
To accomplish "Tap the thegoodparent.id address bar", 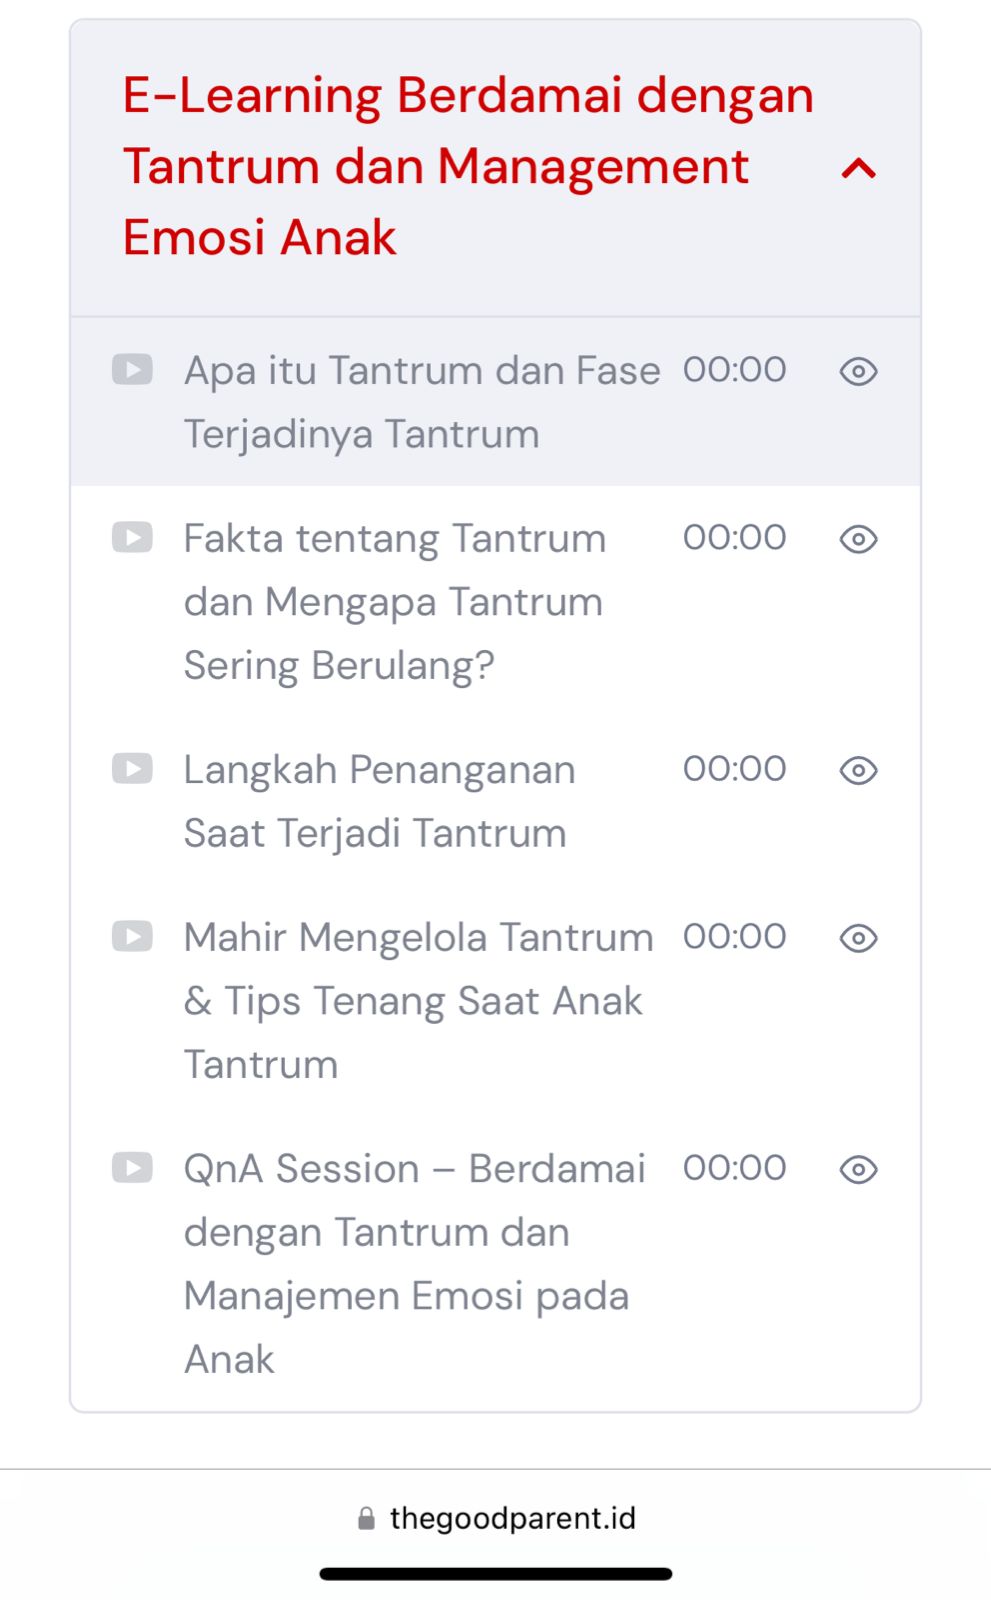I will tap(512, 1518).
